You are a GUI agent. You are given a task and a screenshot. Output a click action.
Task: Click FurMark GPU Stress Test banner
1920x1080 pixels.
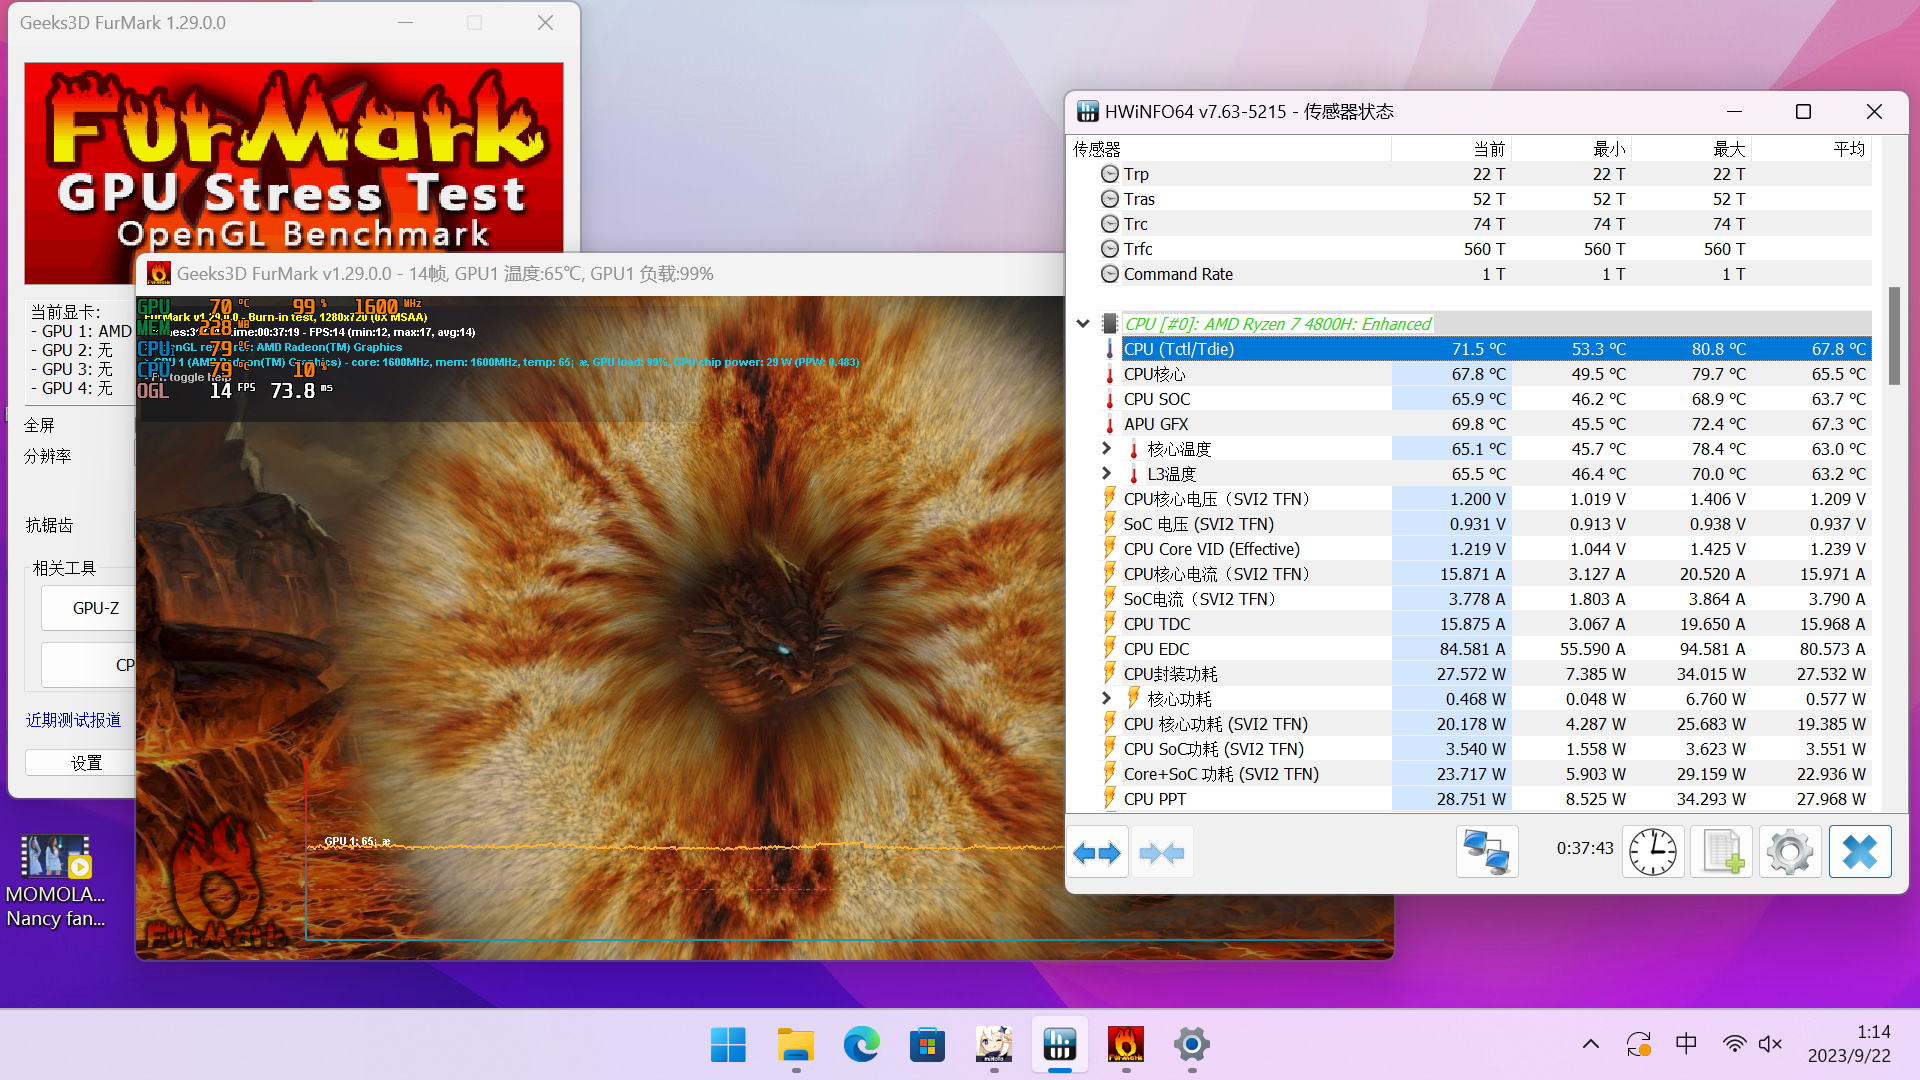tap(294, 157)
